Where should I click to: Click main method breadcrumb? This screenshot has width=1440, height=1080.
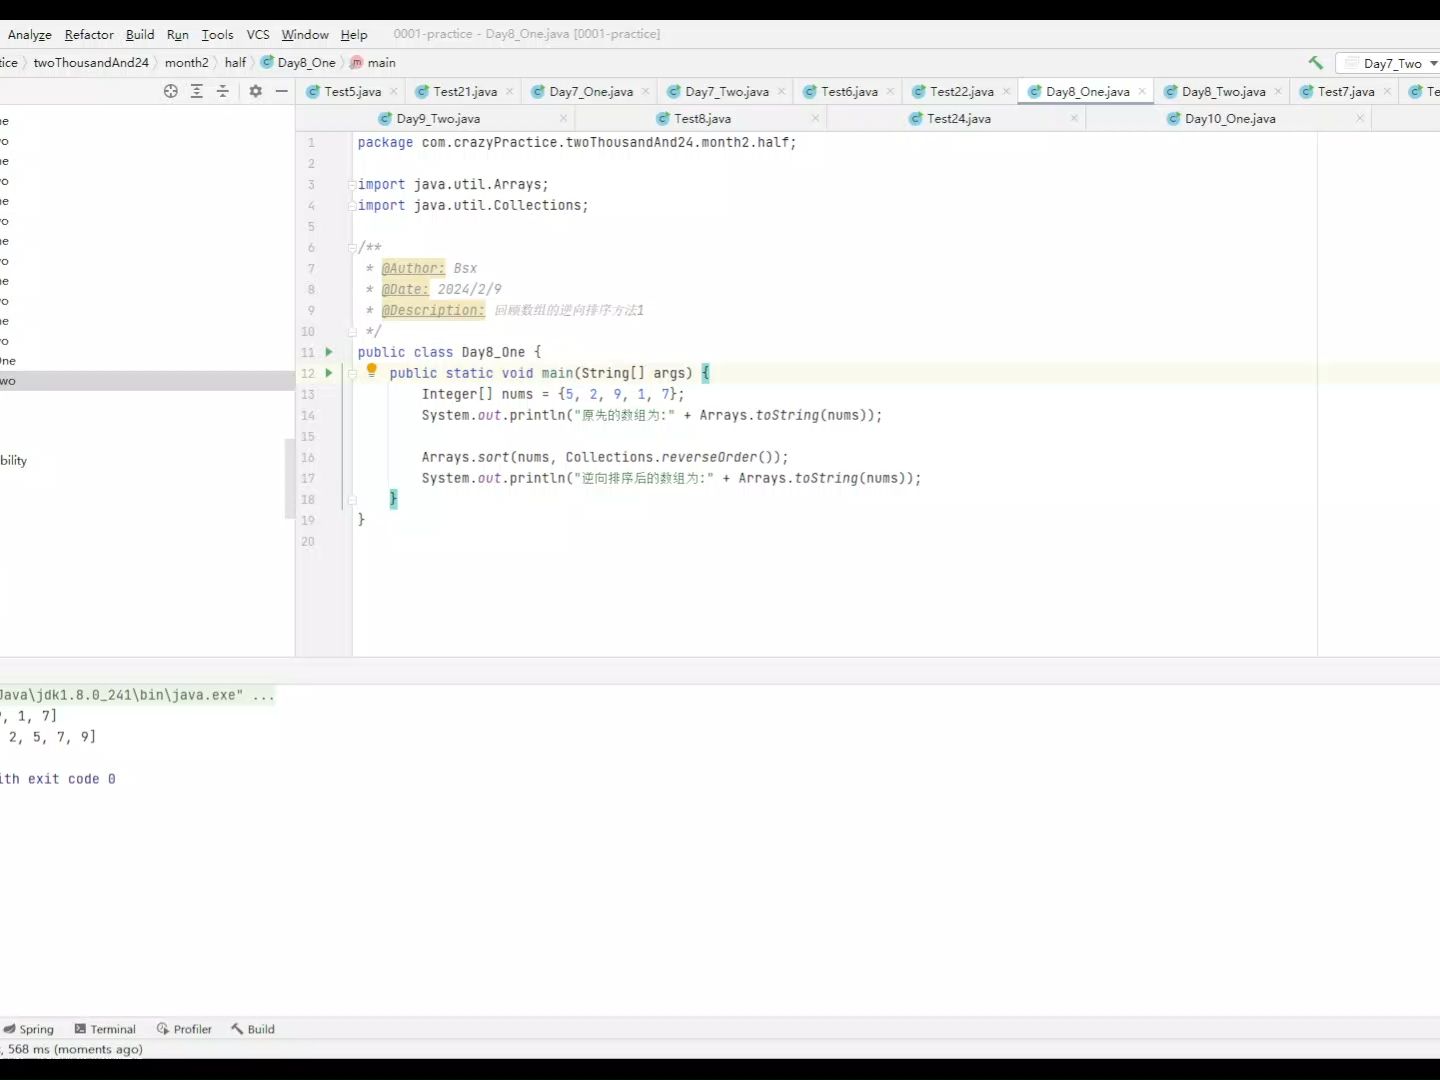[x=373, y=62]
